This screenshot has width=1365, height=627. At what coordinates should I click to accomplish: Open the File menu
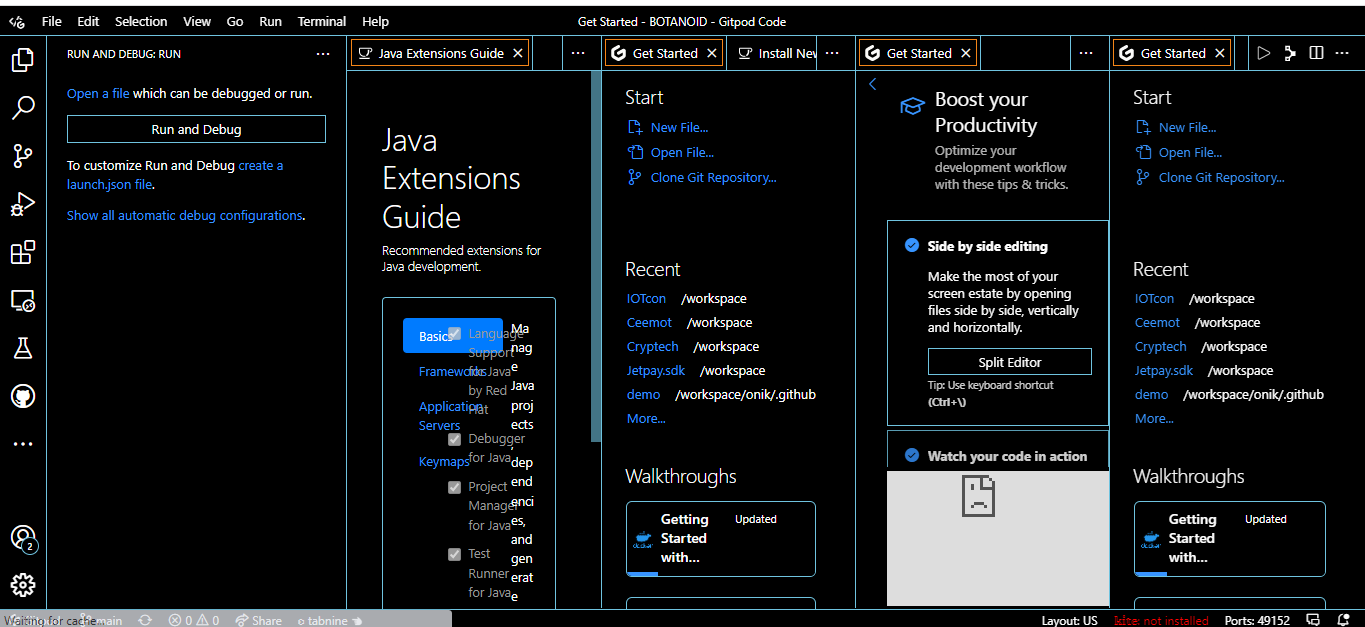tap(51, 21)
